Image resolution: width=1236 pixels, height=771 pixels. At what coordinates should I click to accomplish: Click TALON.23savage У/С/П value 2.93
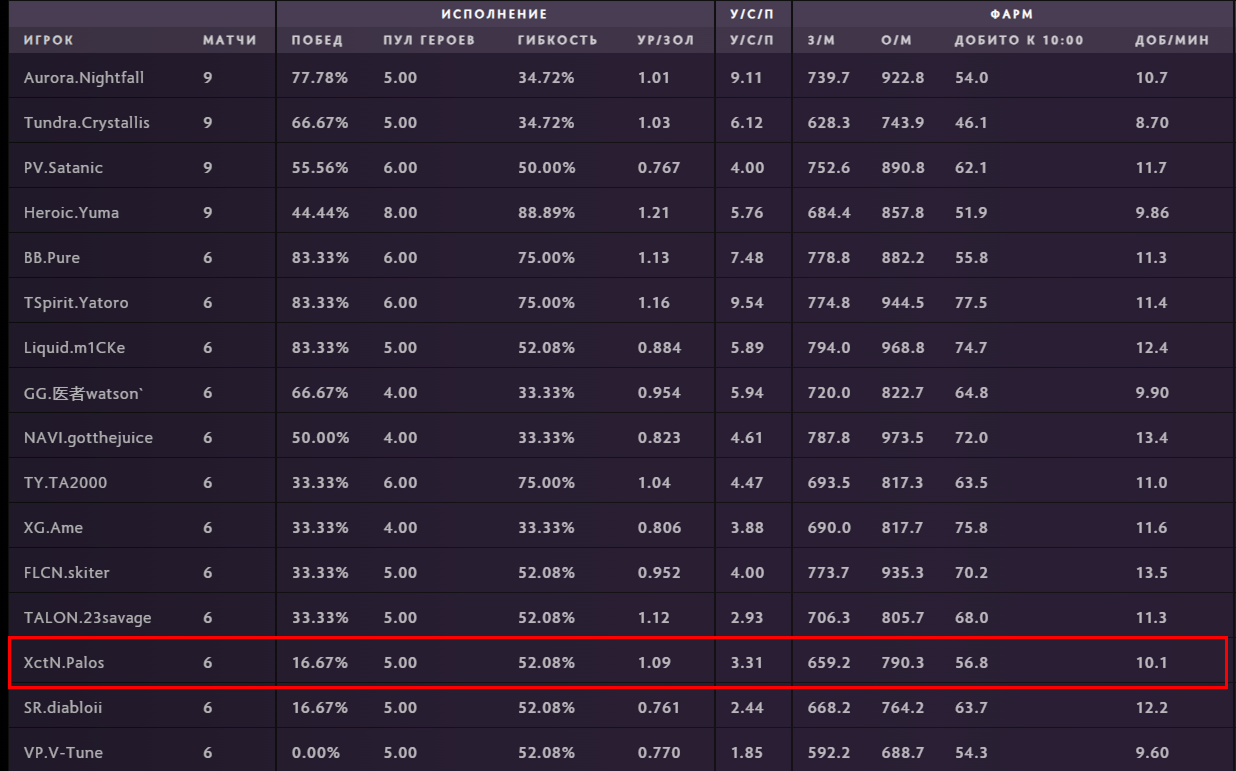click(x=747, y=617)
